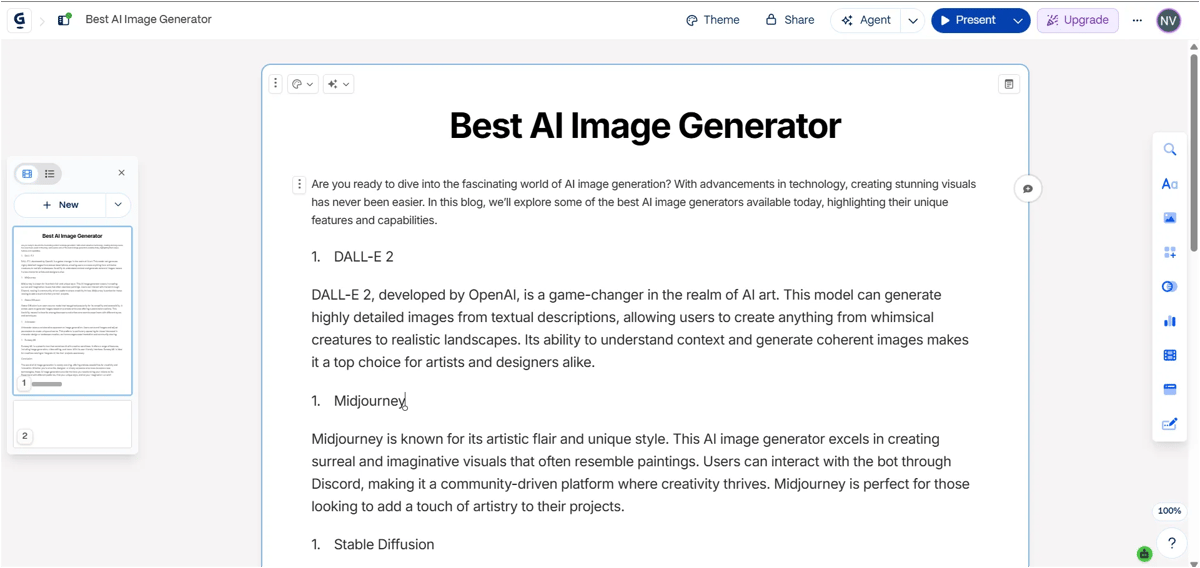The height and width of the screenshot is (568, 1200).
Task: Click the block handle beside intro paragraph
Action: (299, 184)
